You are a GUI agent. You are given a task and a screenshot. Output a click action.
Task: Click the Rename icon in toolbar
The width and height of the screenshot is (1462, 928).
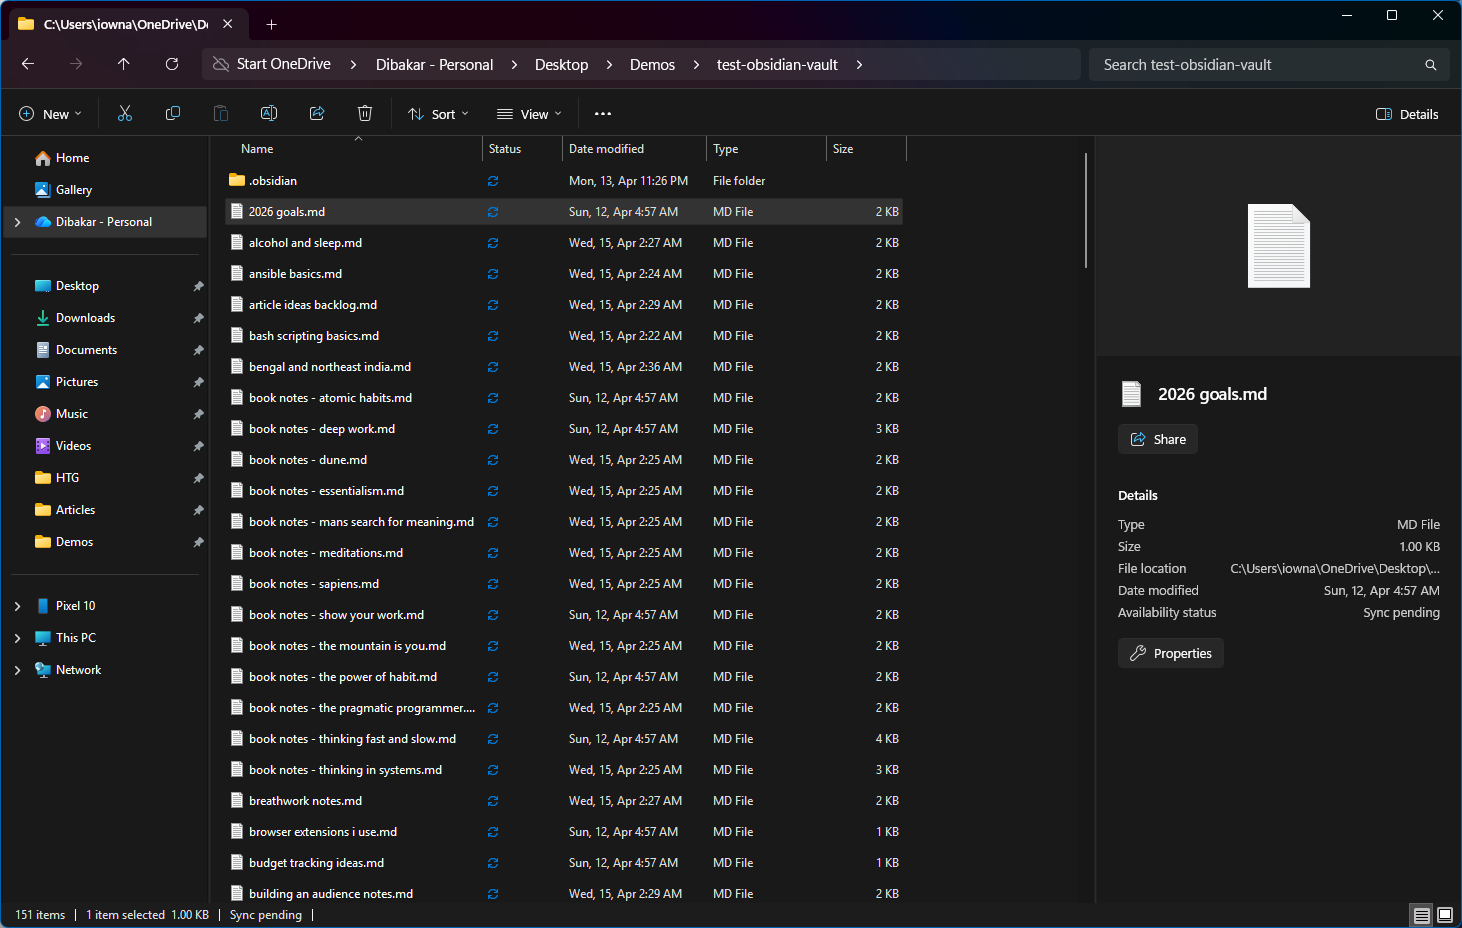(269, 114)
